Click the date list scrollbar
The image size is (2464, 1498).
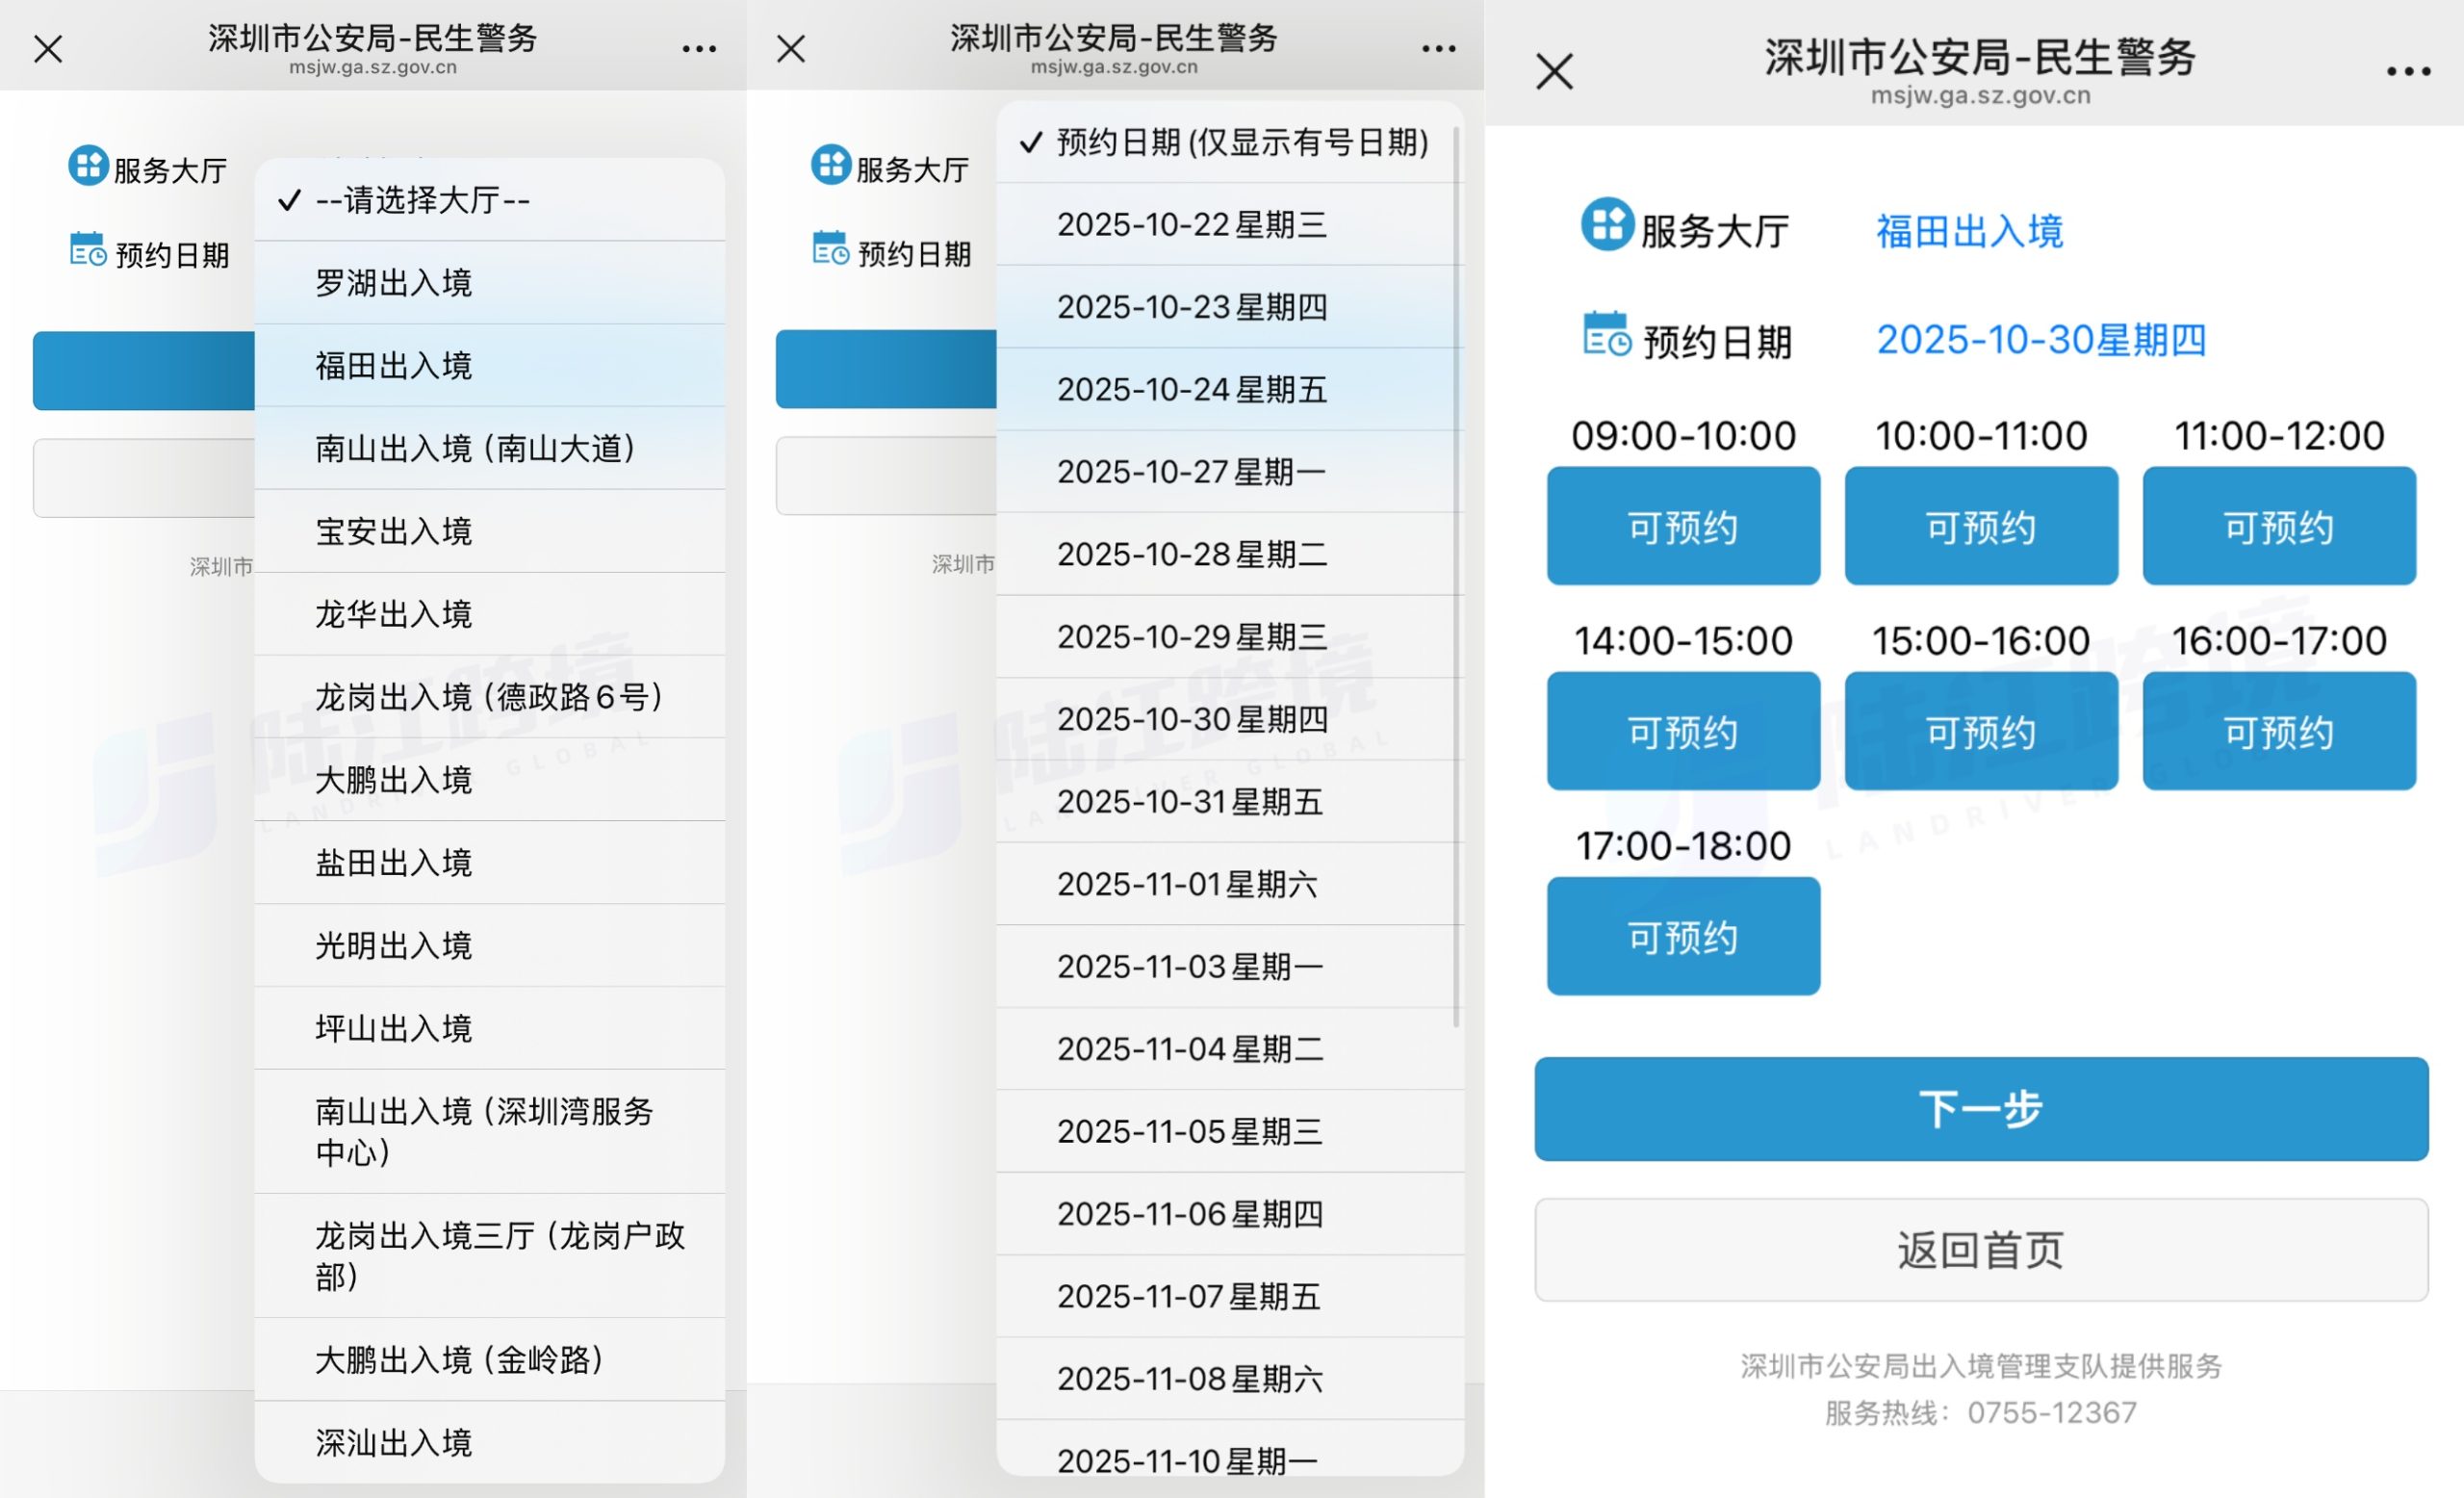(1455, 575)
